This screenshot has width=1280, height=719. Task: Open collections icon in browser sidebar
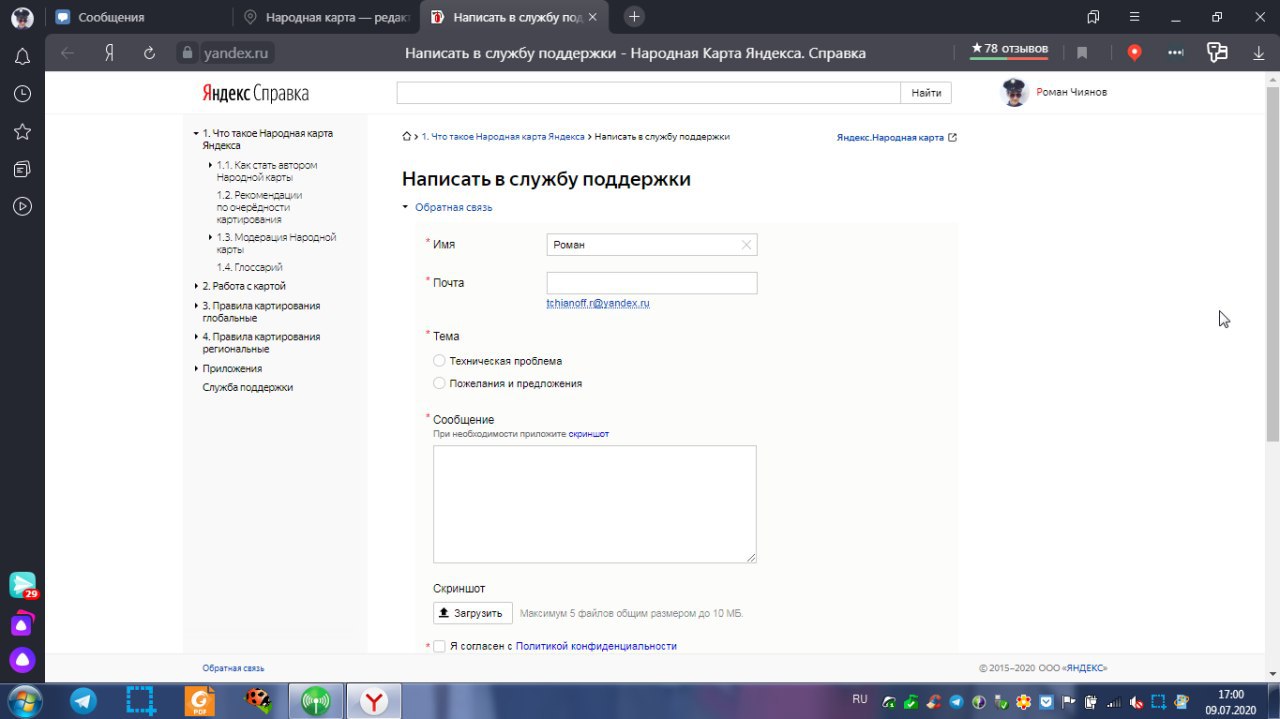(x=22, y=169)
